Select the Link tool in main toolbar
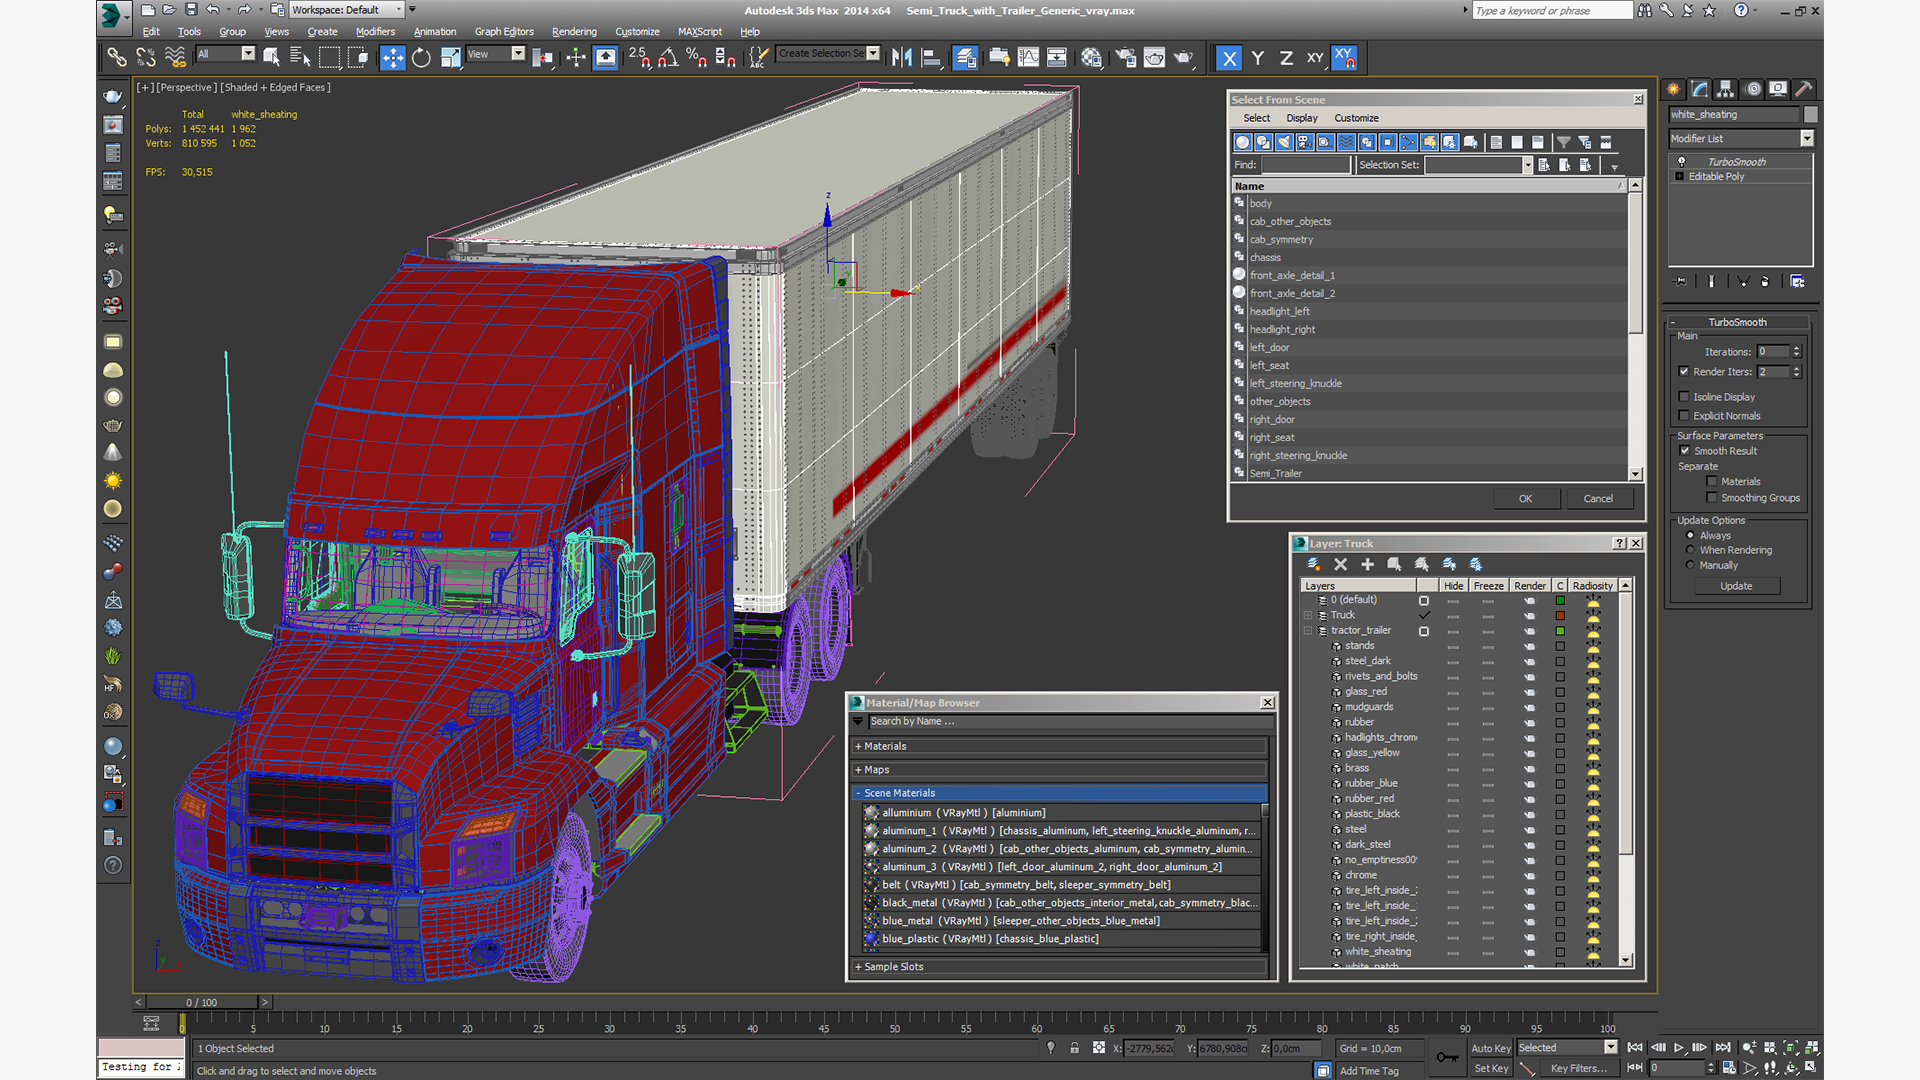This screenshot has width=1920, height=1080. point(117,58)
